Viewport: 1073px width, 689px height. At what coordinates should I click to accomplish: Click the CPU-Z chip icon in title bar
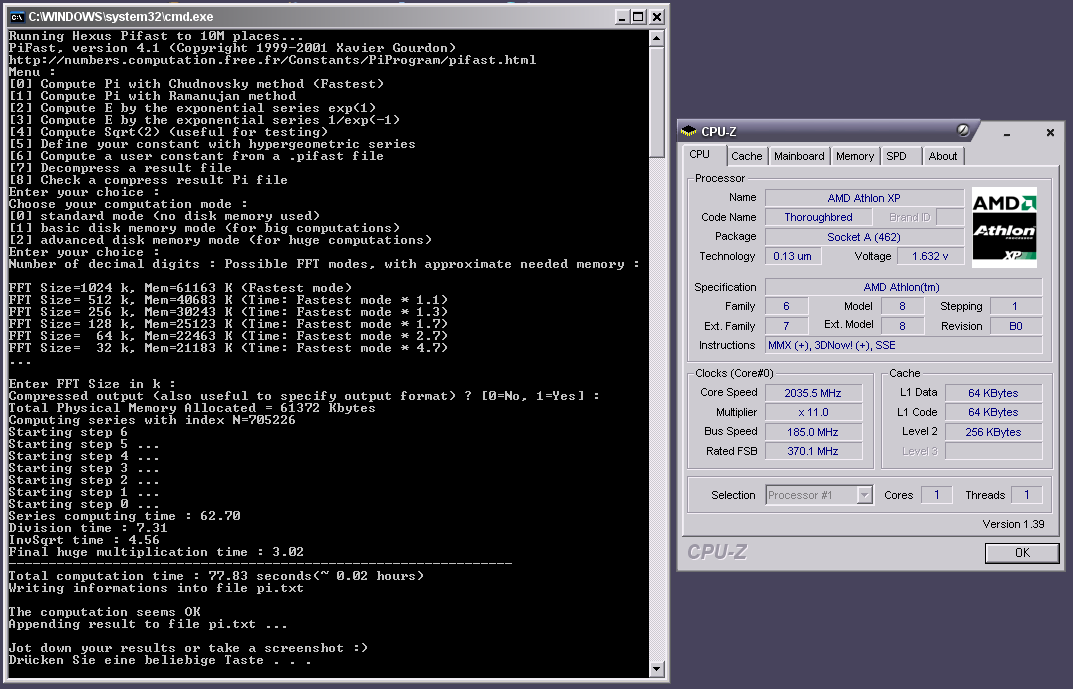[689, 131]
